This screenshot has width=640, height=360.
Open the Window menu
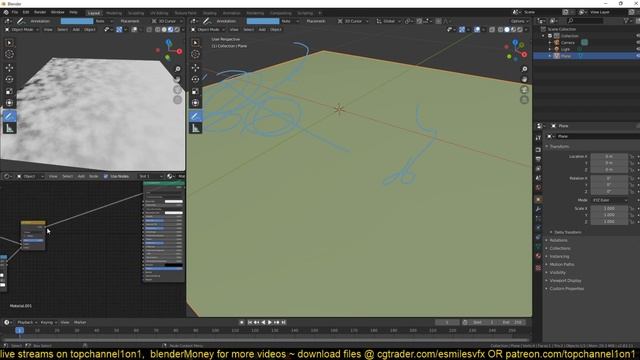pos(58,12)
